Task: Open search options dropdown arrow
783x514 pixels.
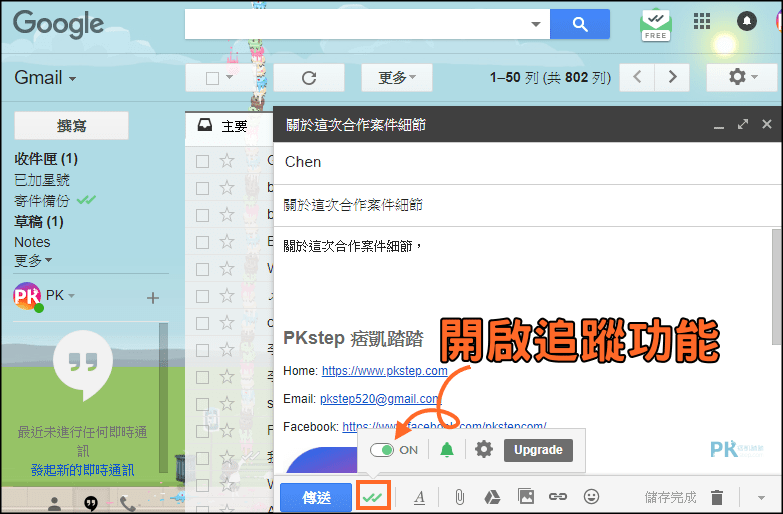Action: click(x=536, y=24)
